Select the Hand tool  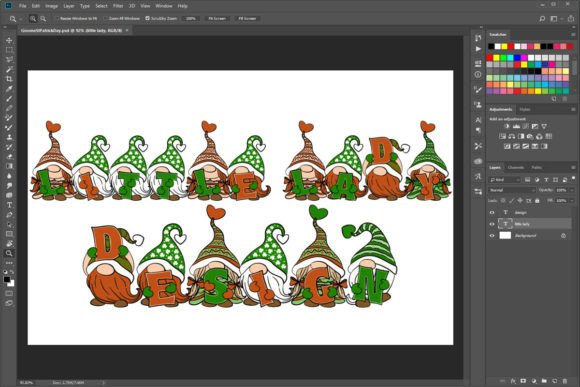[x=9, y=244]
